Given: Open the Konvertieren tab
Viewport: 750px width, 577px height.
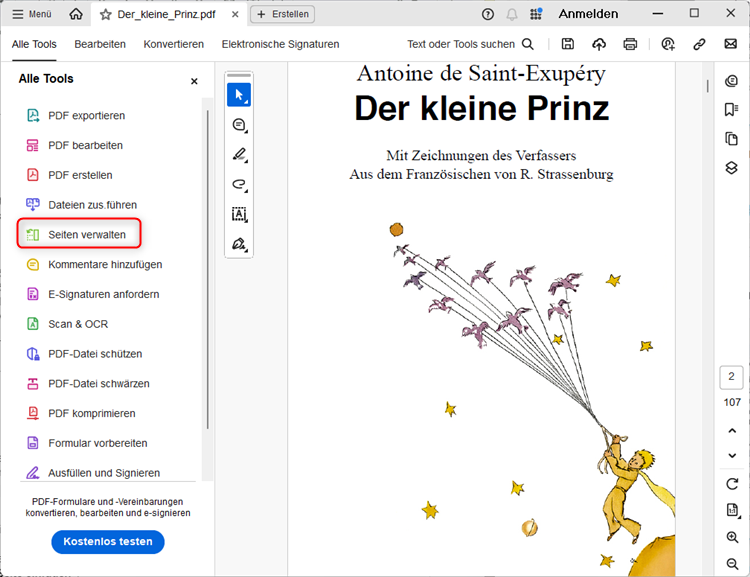Looking at the screenshot, I should pos(174,44).
